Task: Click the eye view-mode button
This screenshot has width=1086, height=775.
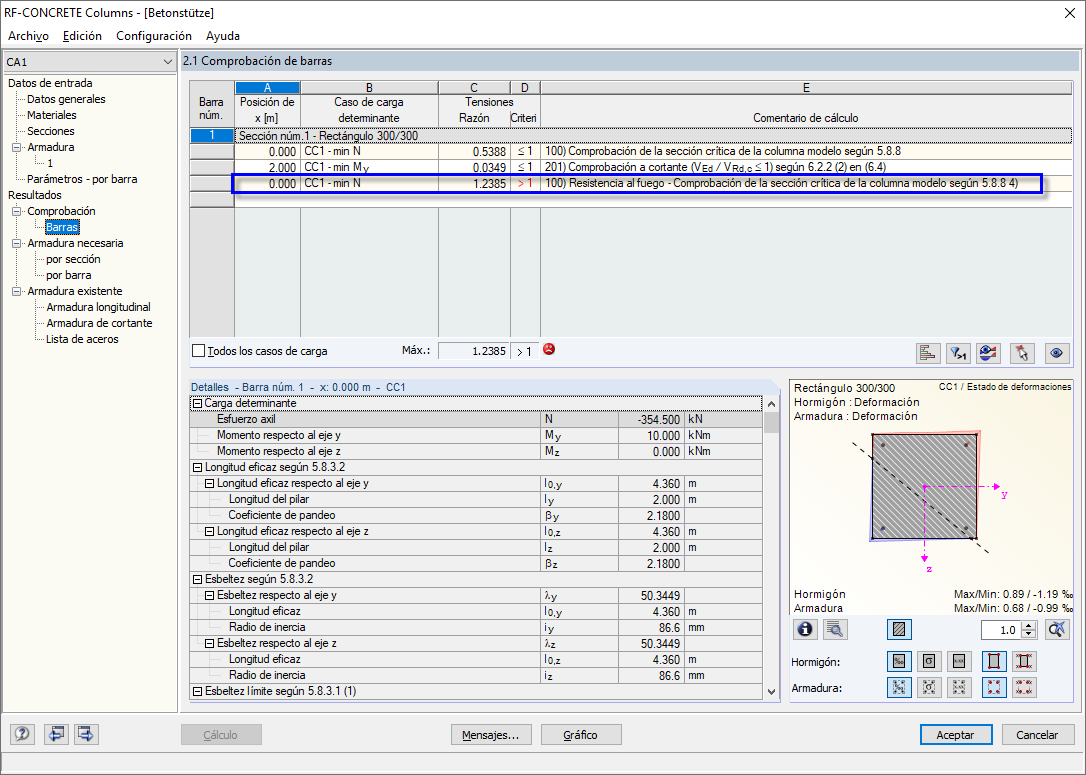Action: pos(1056,353)
